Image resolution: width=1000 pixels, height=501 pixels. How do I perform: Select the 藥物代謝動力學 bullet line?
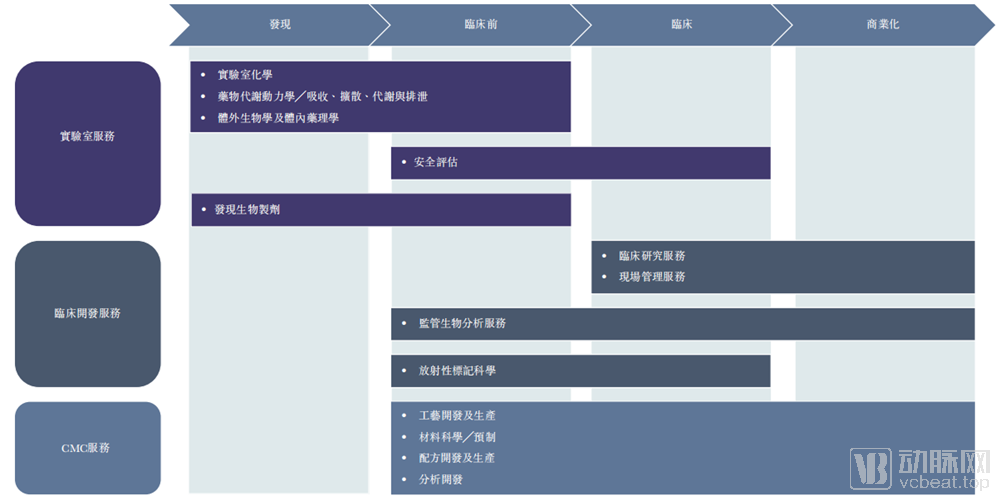click(x=322, y=97)
